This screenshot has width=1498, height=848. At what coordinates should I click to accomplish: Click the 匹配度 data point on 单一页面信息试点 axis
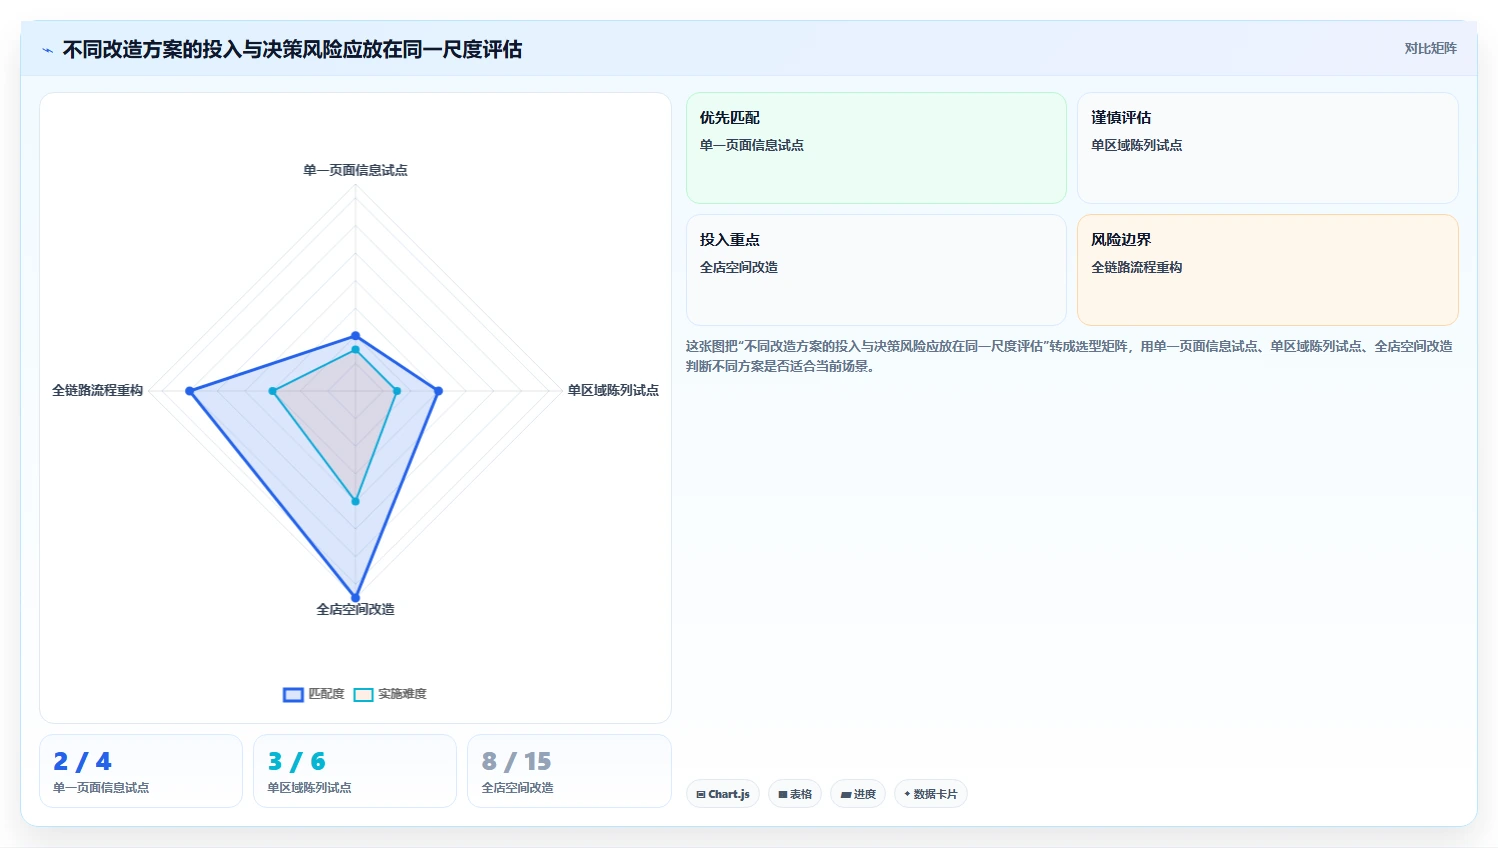[355, 336]
